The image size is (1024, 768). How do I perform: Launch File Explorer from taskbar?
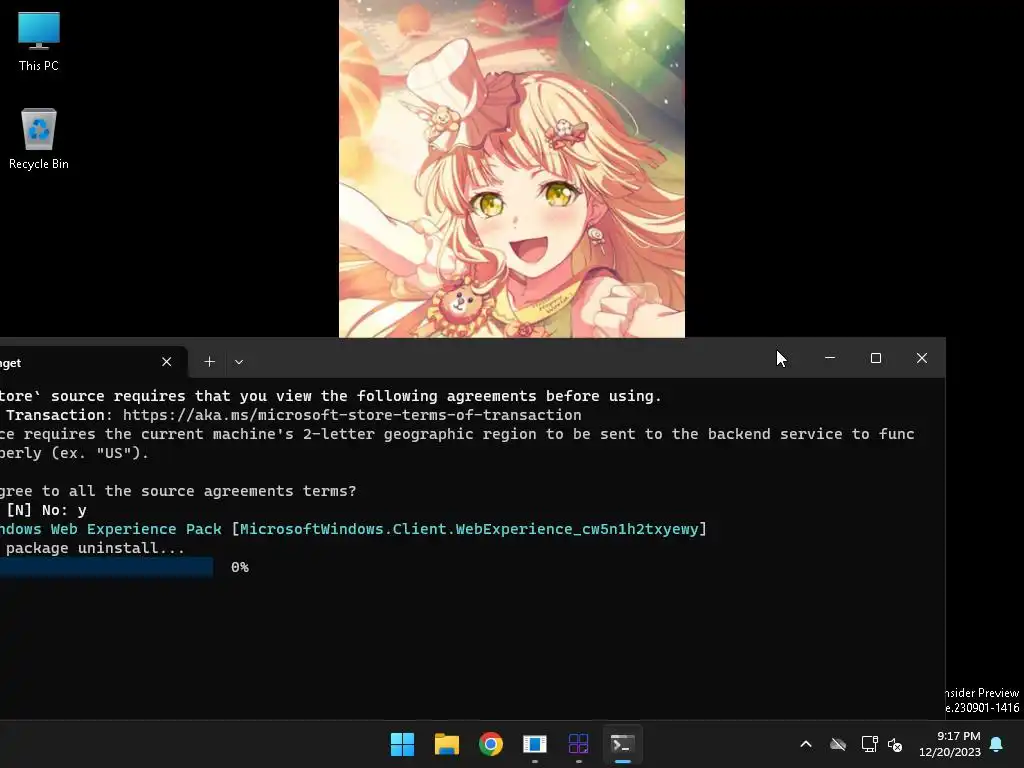(447, 744)
